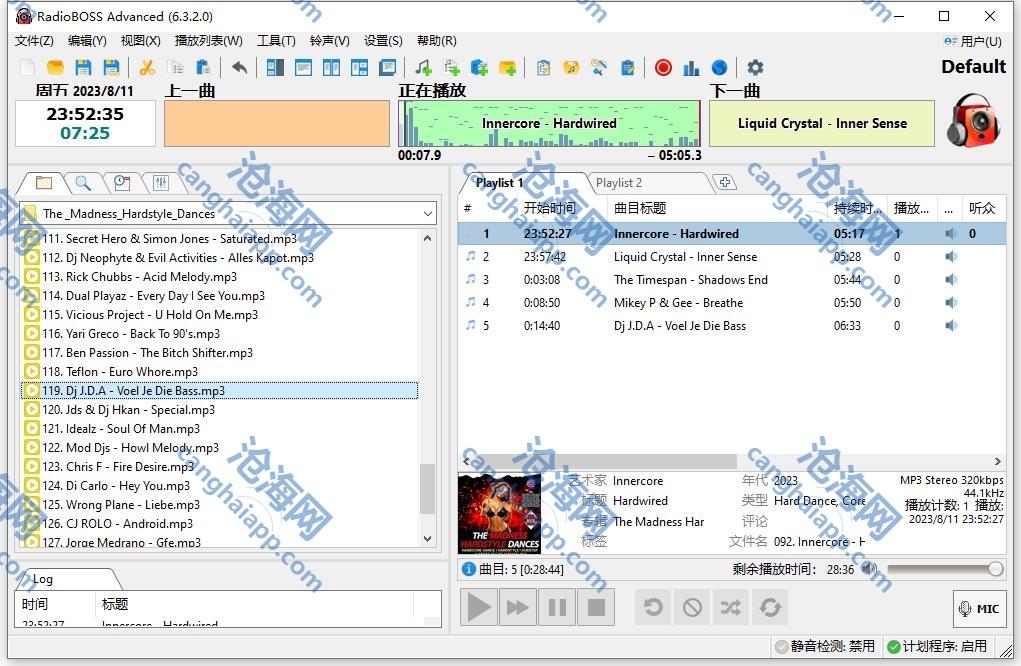Viewport: 1021px width, 666px height.
Task: Click the red record button in toolbar
Action: 663,68
